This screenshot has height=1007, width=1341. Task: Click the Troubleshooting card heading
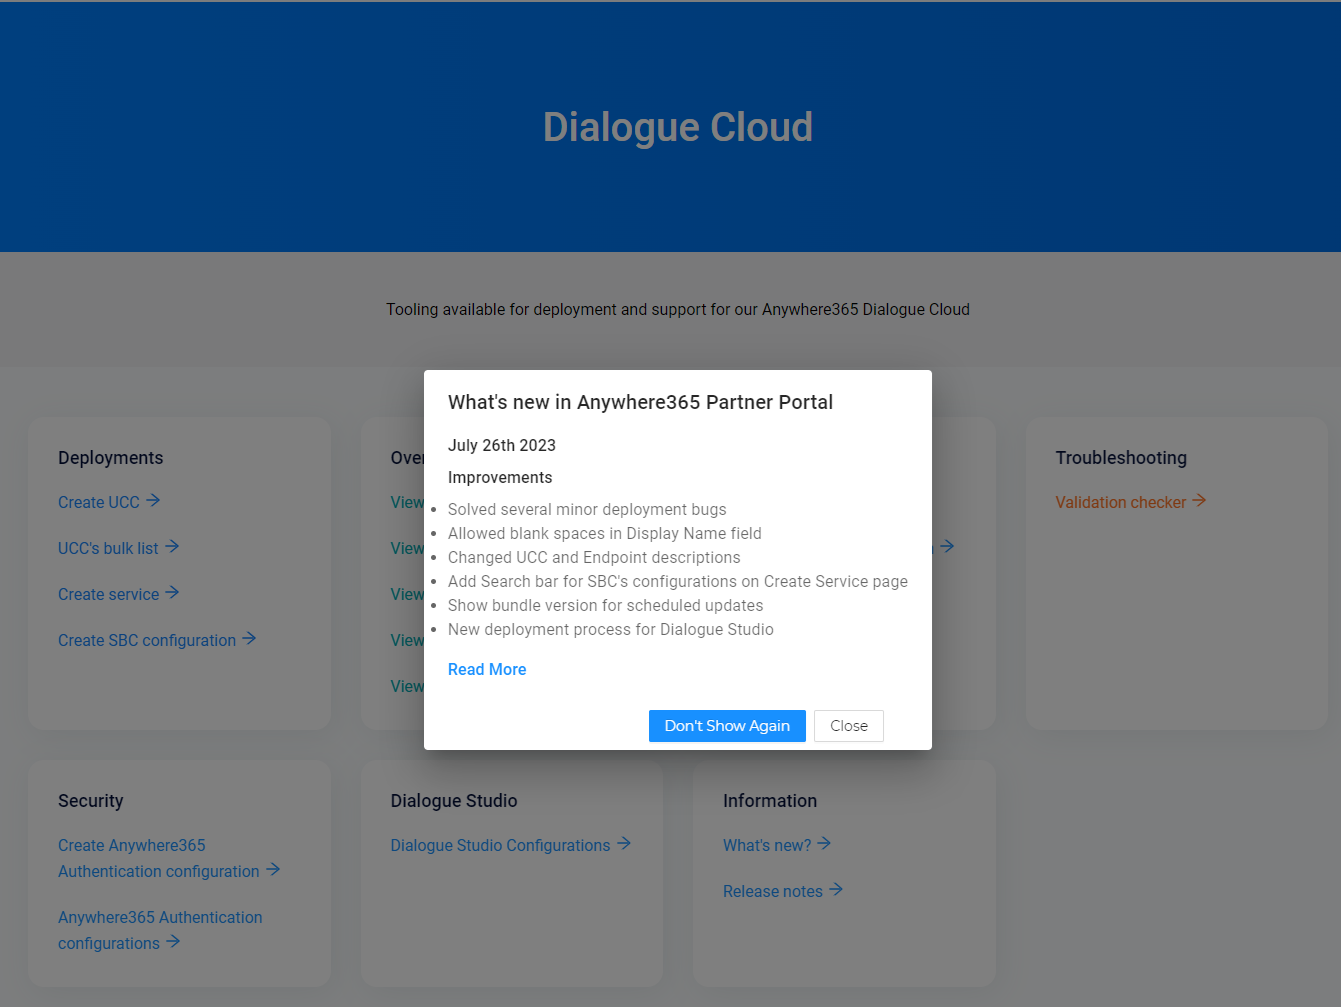click(1121, 458)
